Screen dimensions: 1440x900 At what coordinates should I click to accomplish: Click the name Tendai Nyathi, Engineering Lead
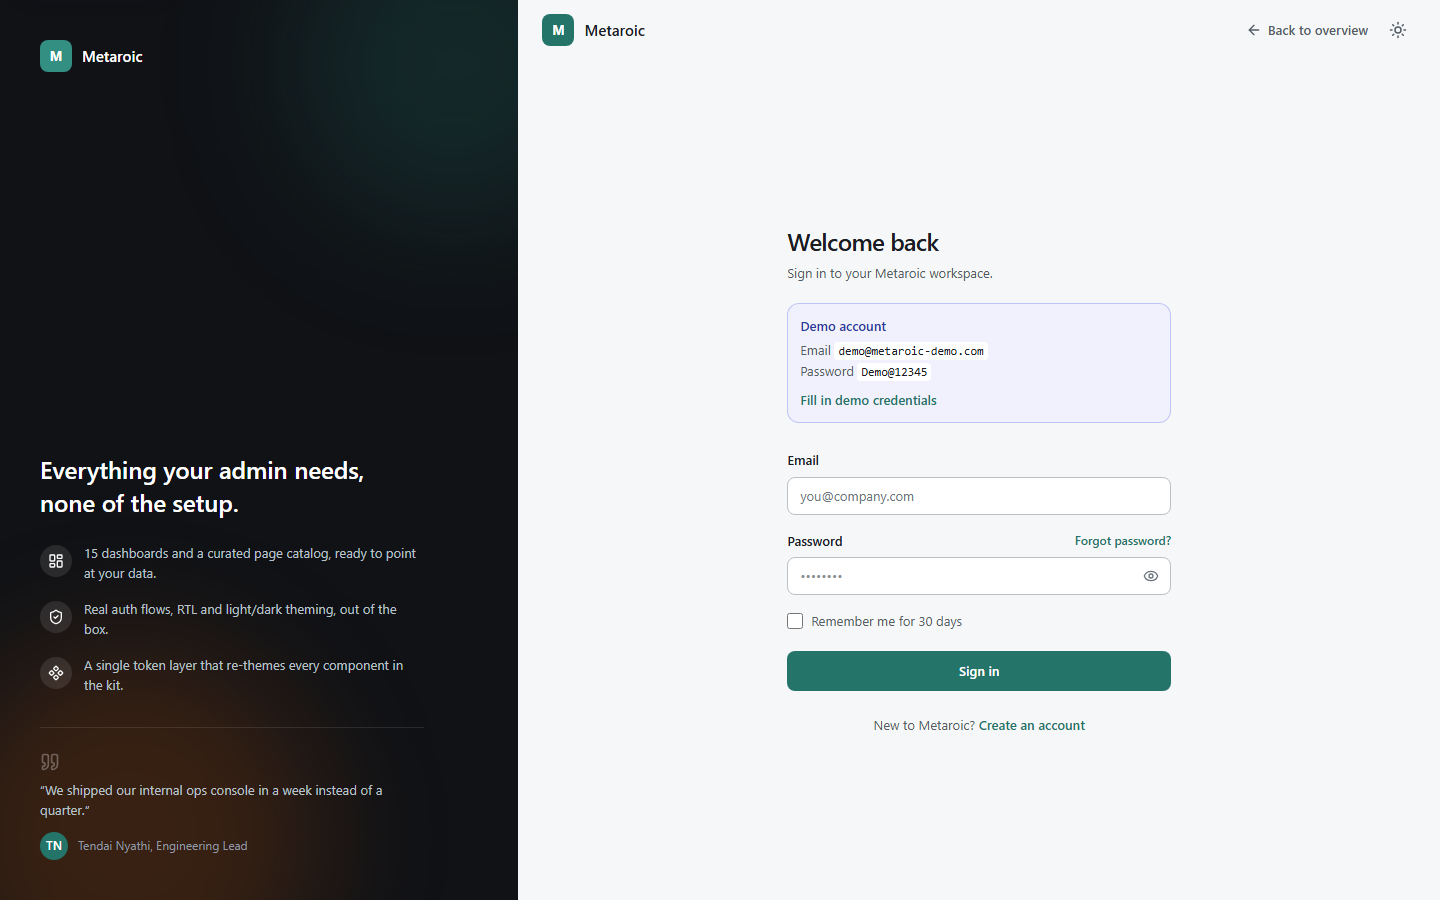coord(163,846)
